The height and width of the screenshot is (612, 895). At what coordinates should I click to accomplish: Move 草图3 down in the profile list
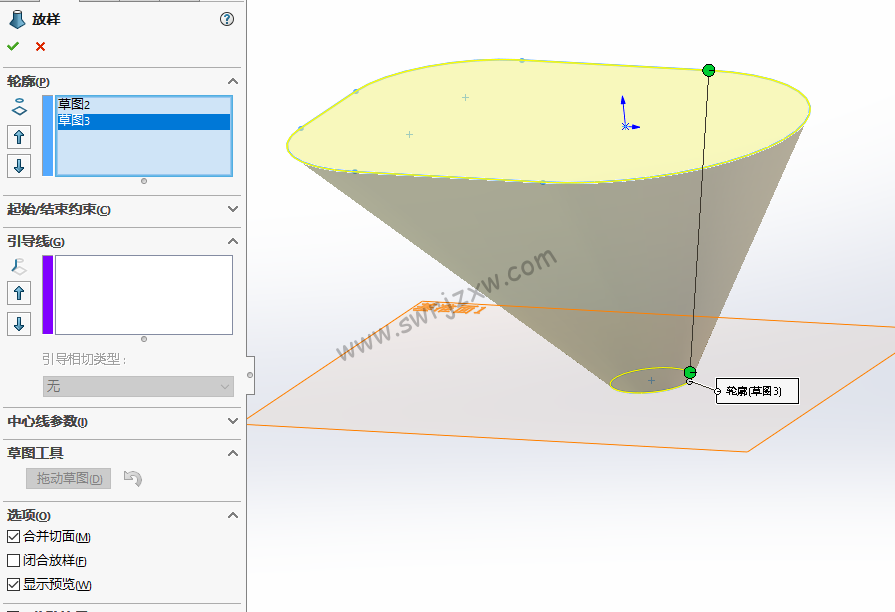click(x=18, y=166)
